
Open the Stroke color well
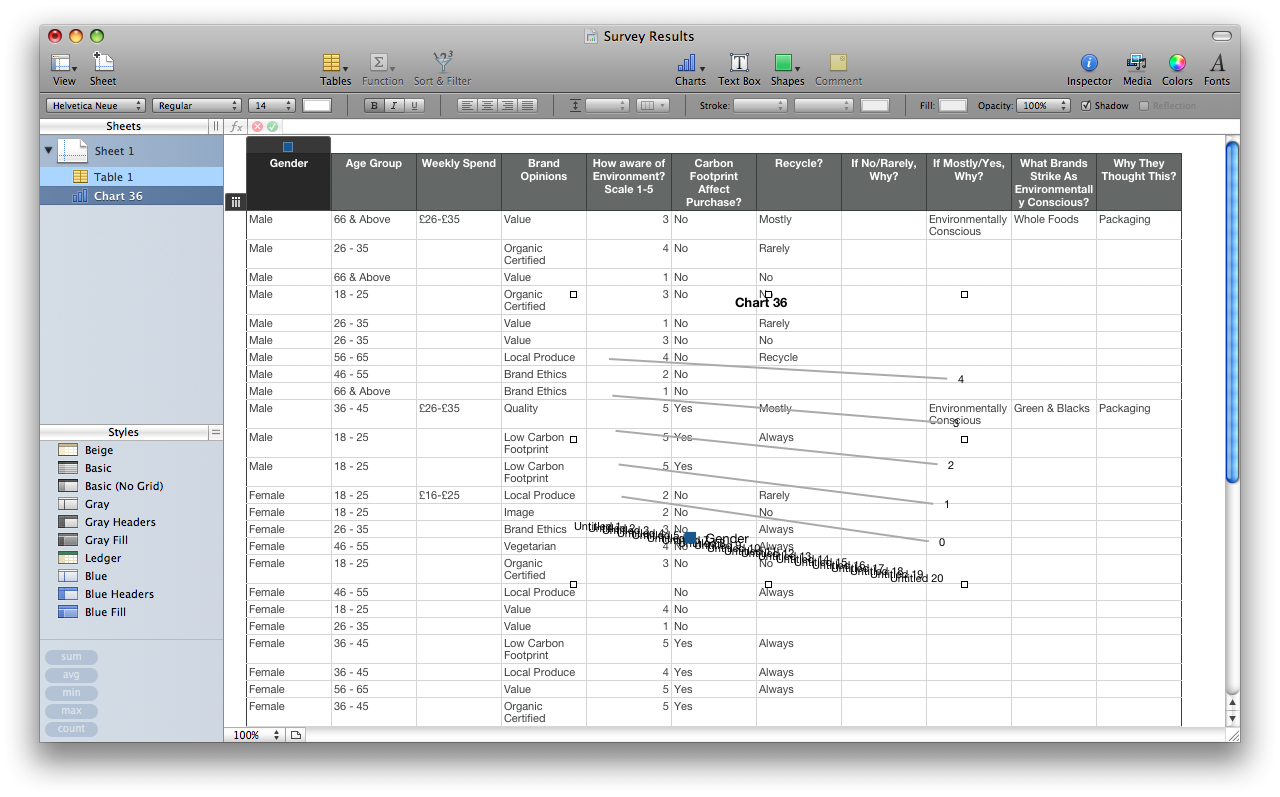(875, 105)
